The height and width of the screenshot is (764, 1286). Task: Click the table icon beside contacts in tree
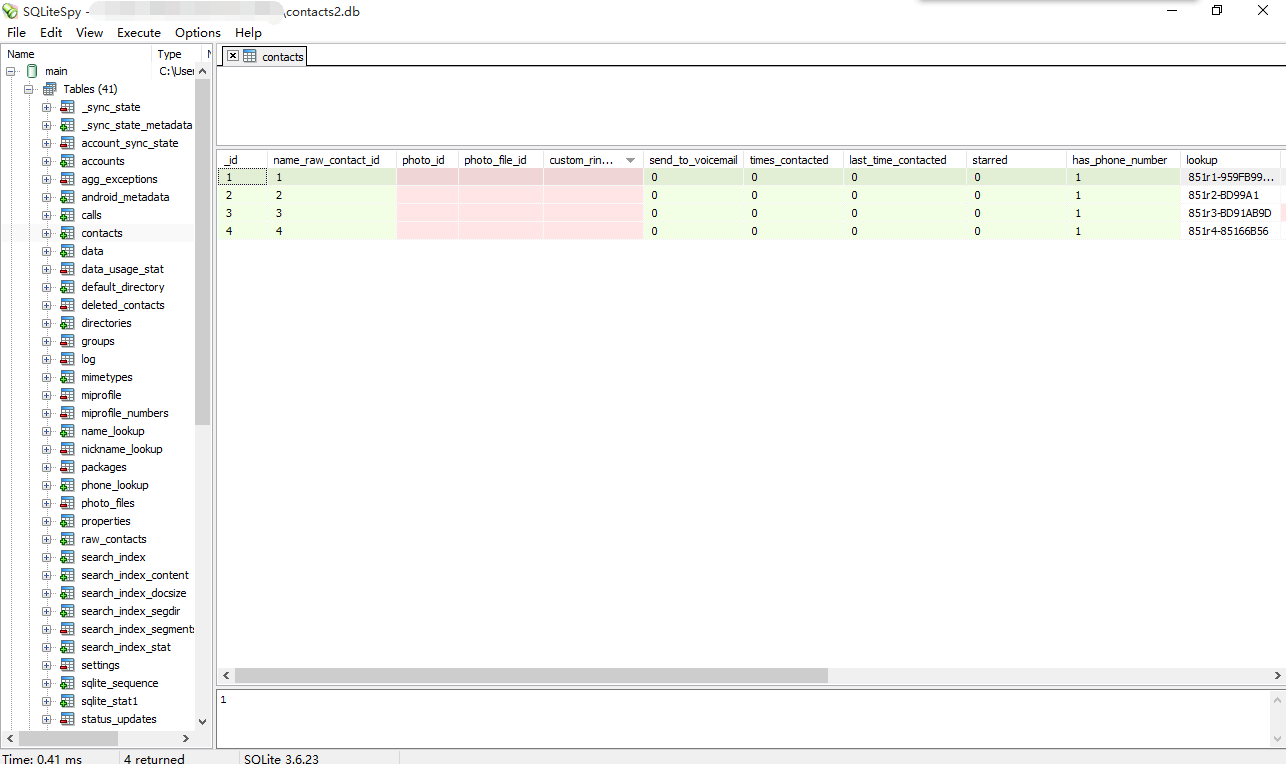tap(67, 233)
